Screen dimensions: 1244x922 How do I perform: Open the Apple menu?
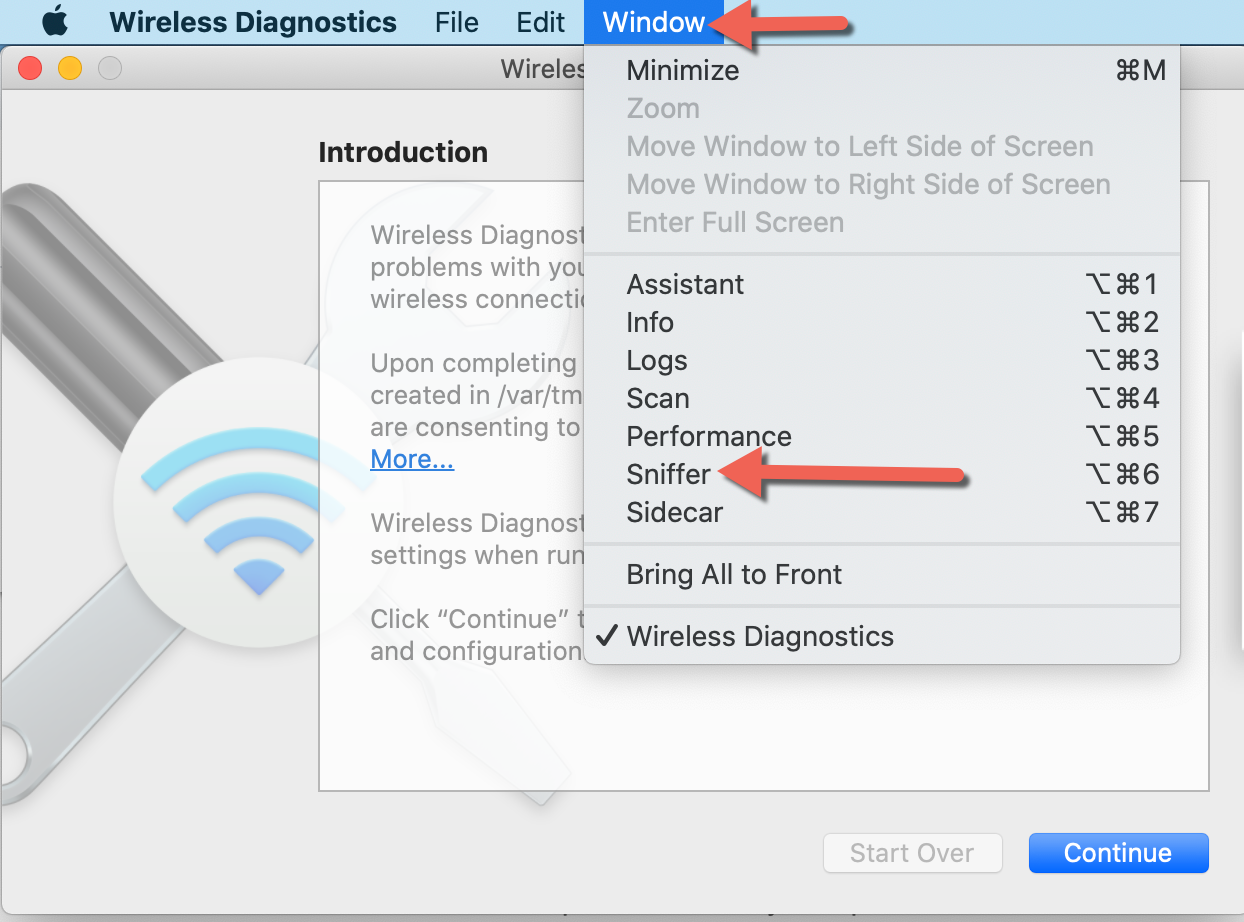[x=55, y=21]
